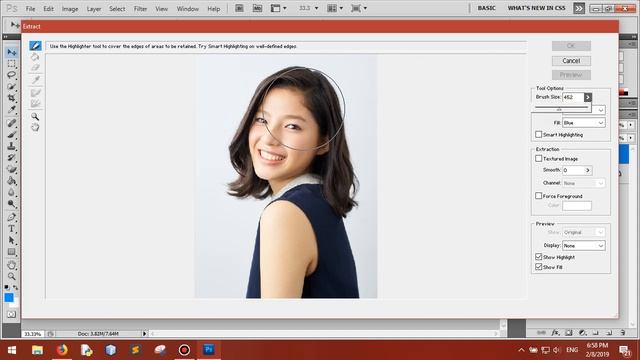Open notification center in system tray
Viewport: 640px width, 360px height.
coord(624,350)
